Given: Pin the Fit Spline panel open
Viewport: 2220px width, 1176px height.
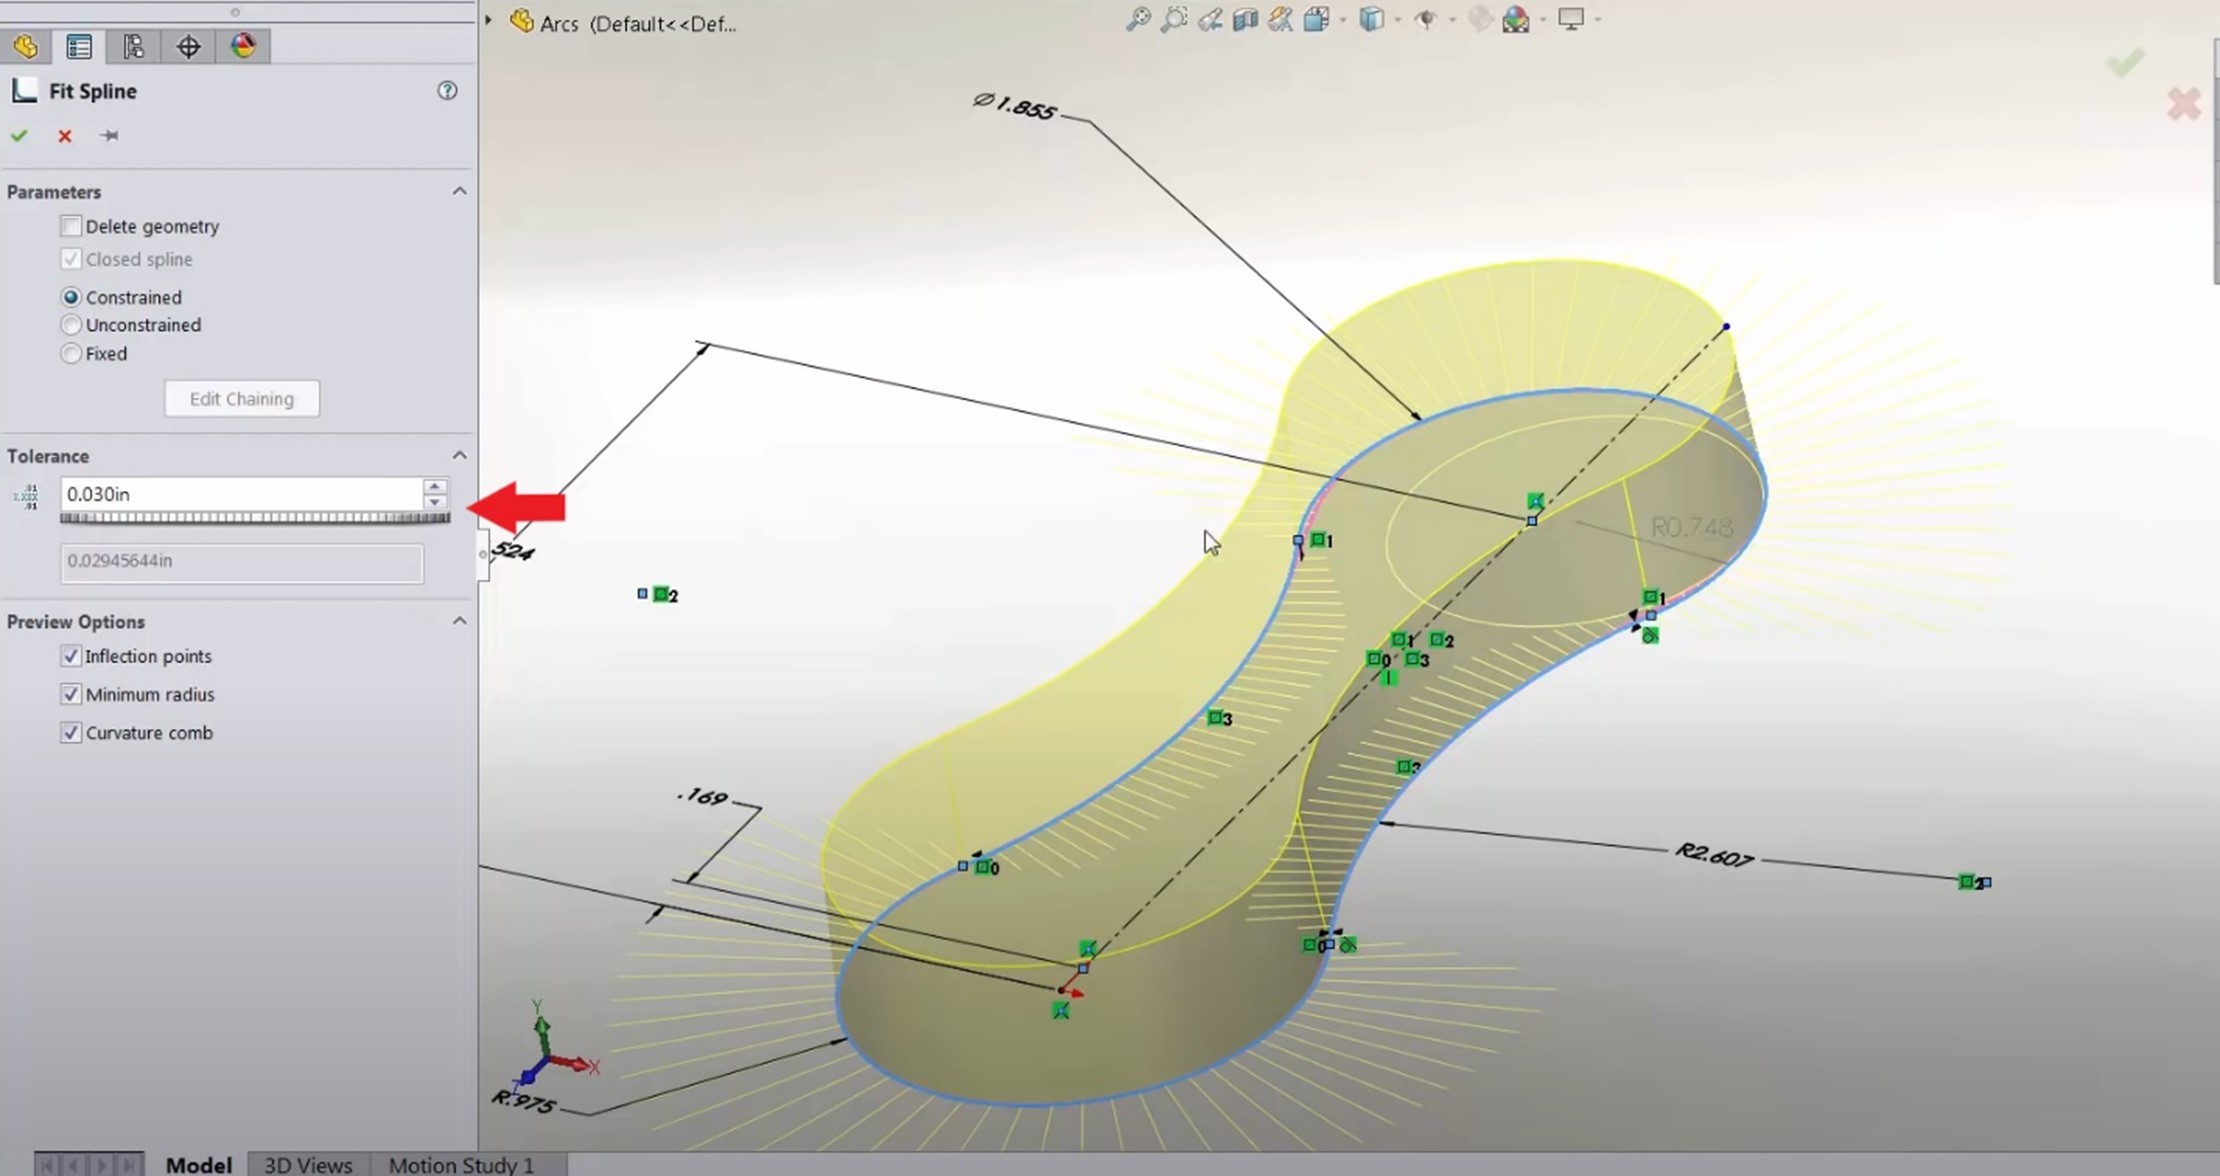Looking at the screenshot, I should [x=109, y=136].
